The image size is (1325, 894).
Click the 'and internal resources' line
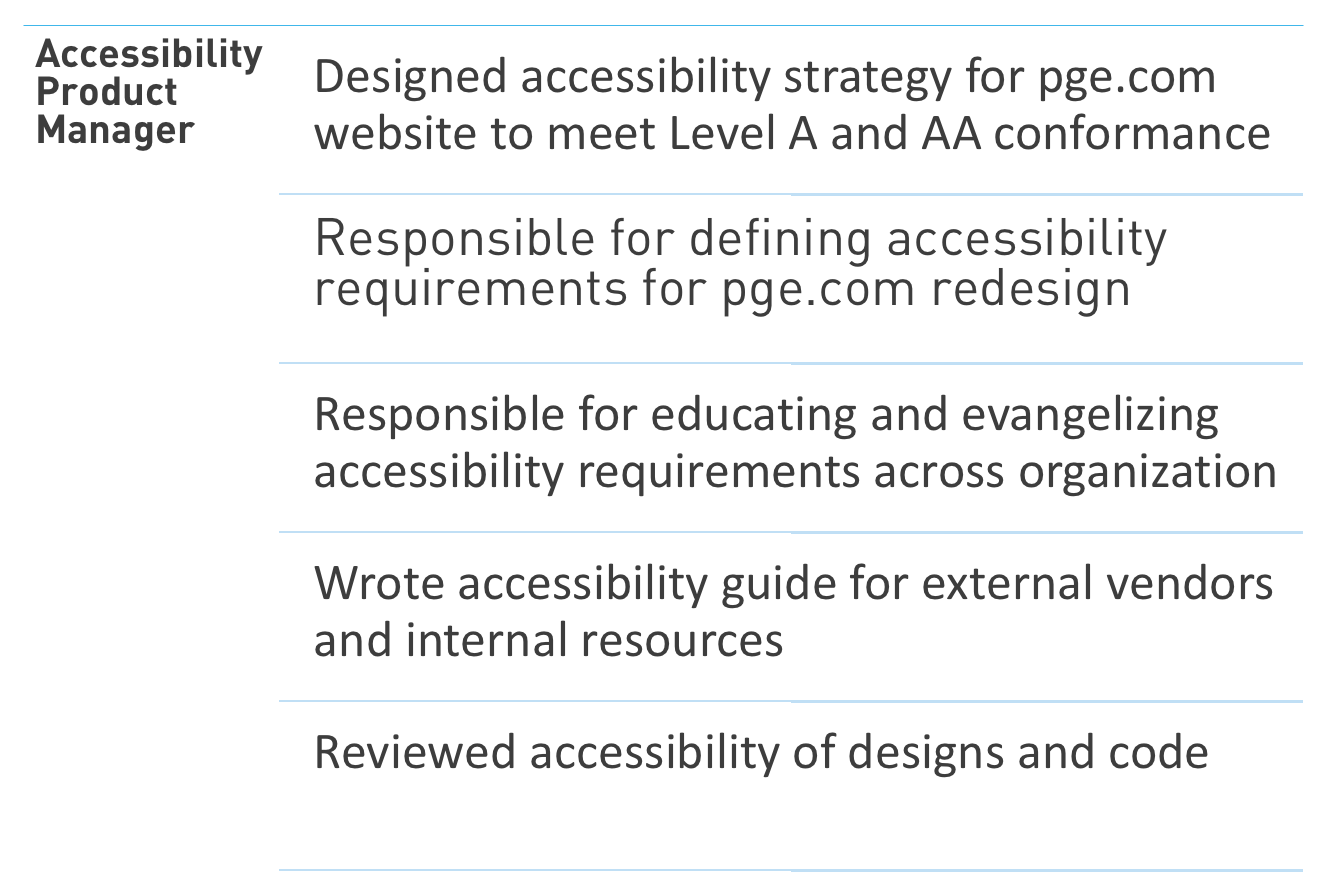548,640
